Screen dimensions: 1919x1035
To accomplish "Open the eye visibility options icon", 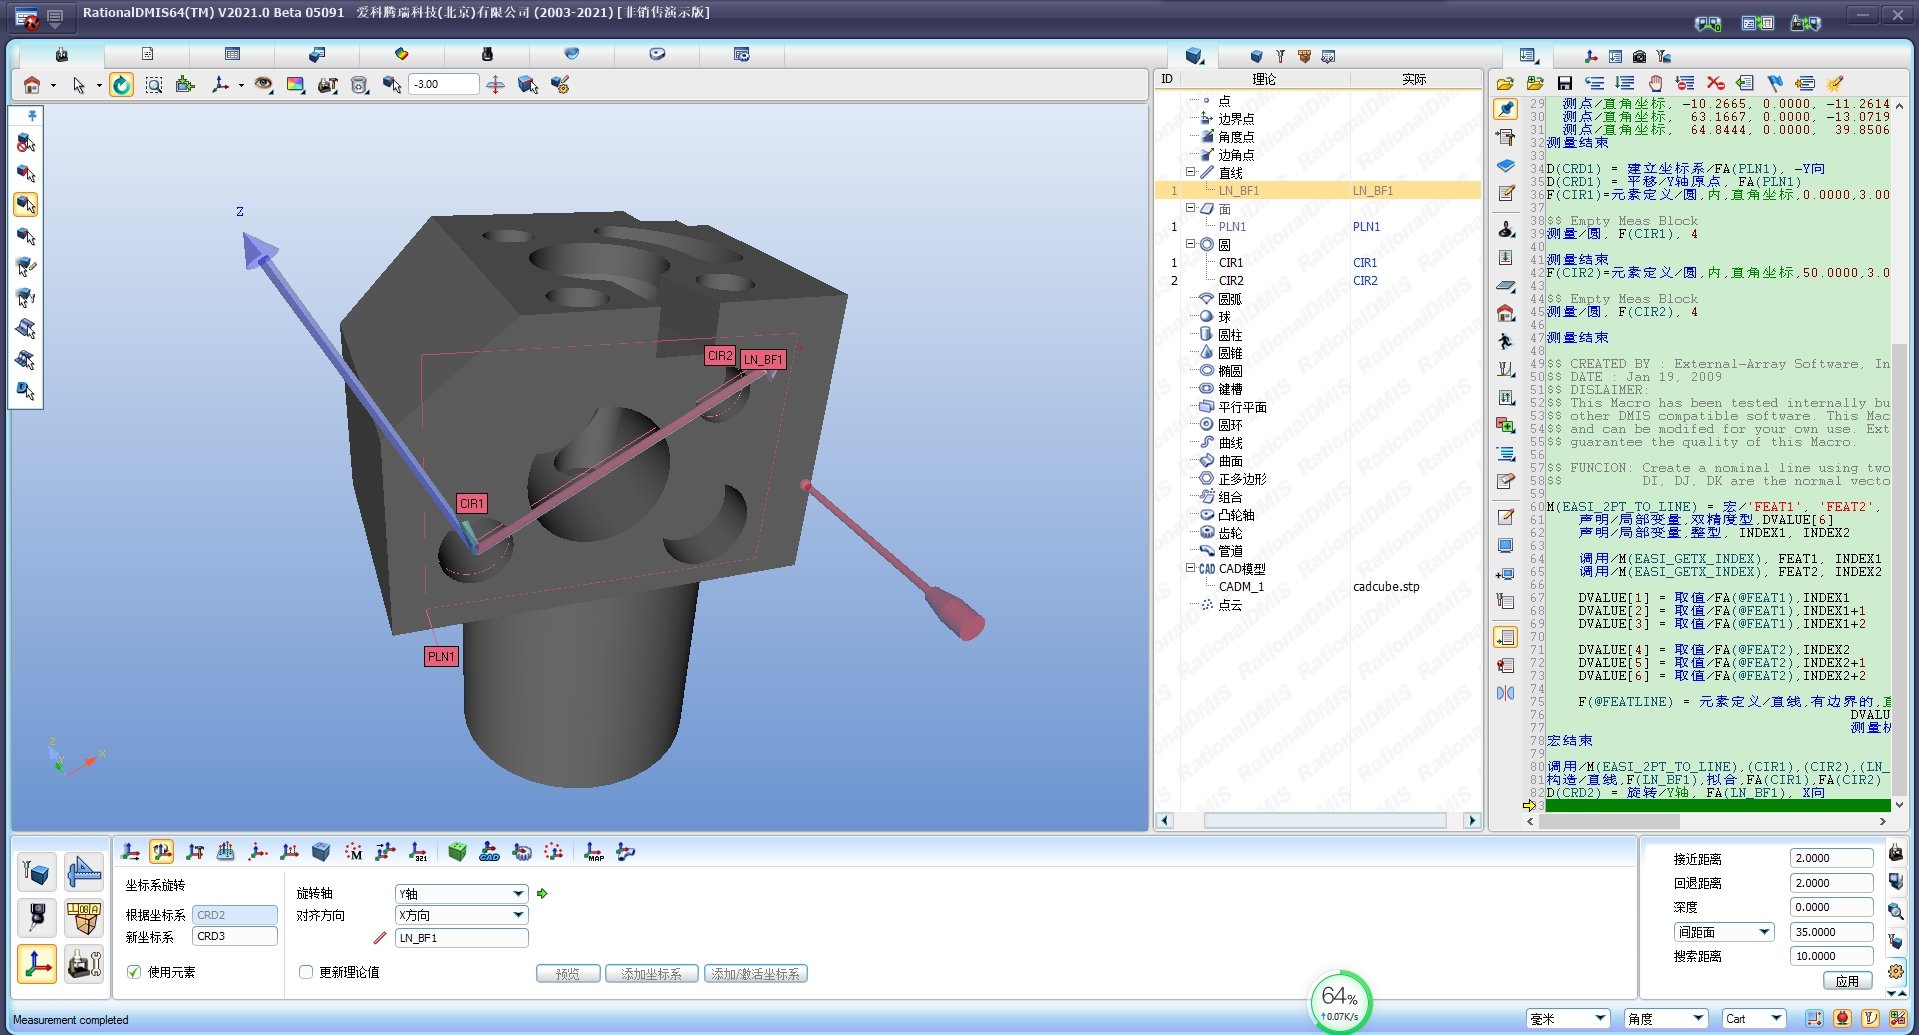I will (263, 85).
